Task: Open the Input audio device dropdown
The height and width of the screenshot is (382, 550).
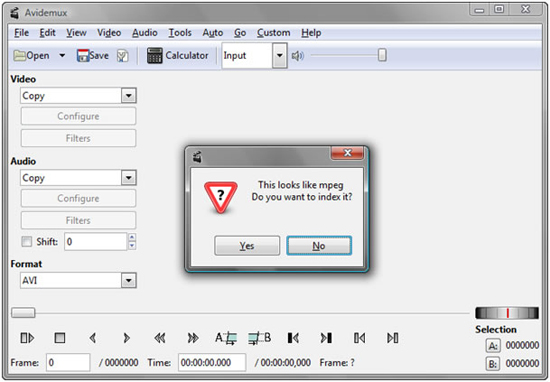Action: [x=280, y=55]
